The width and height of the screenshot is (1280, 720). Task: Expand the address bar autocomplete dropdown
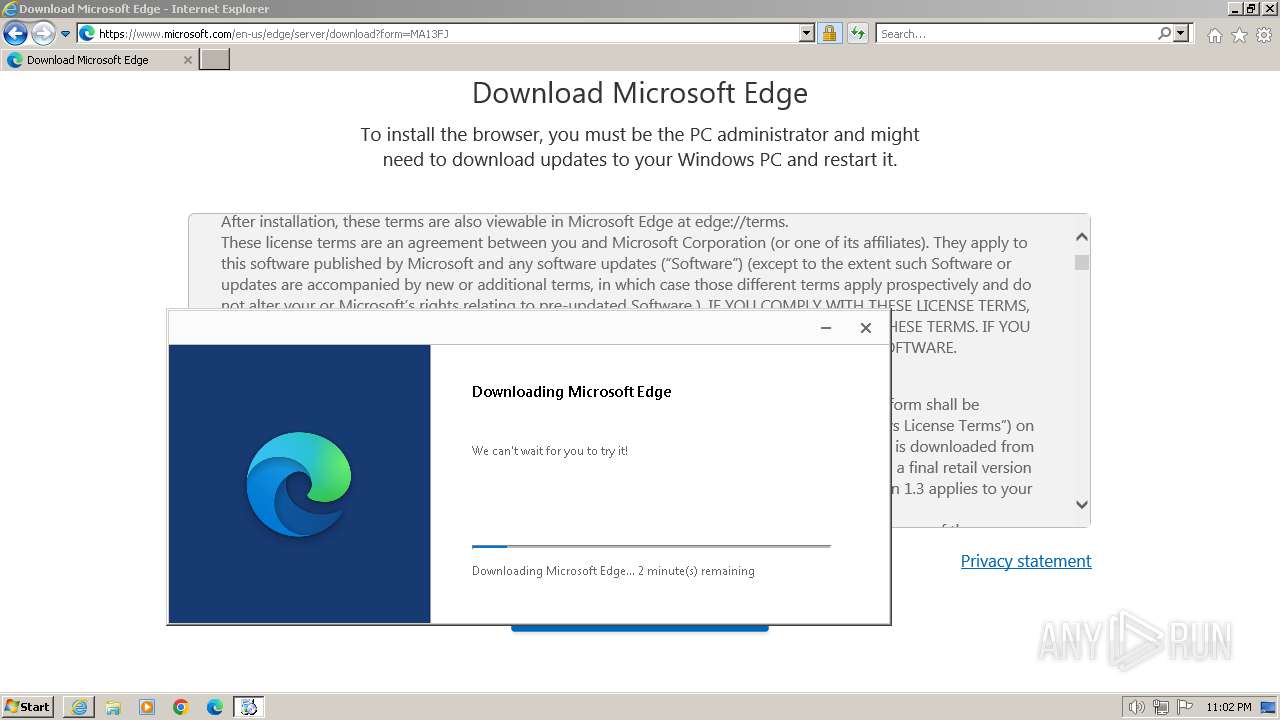807,33
